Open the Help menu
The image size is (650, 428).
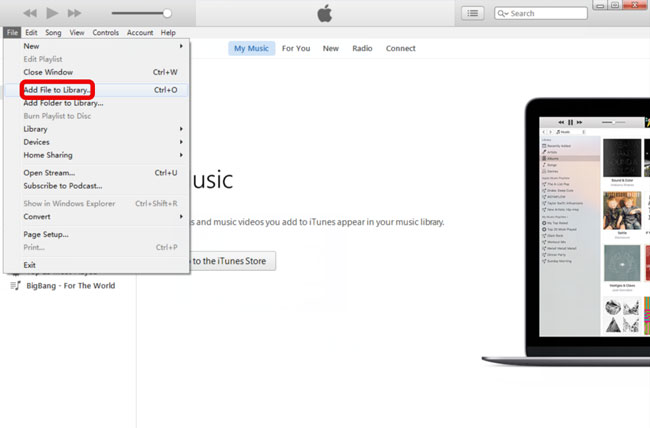tap(168, 32)
